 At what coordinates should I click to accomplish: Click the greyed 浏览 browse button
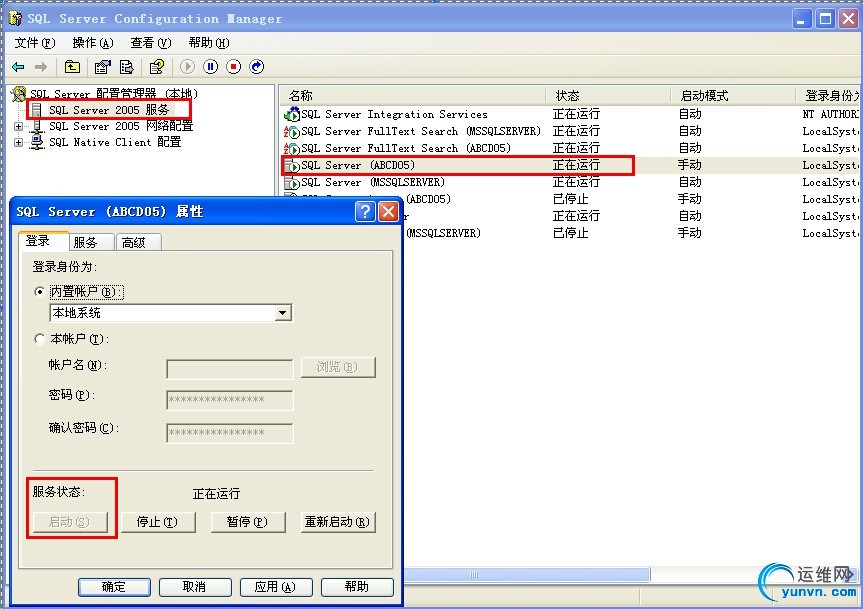coord(338,367)
